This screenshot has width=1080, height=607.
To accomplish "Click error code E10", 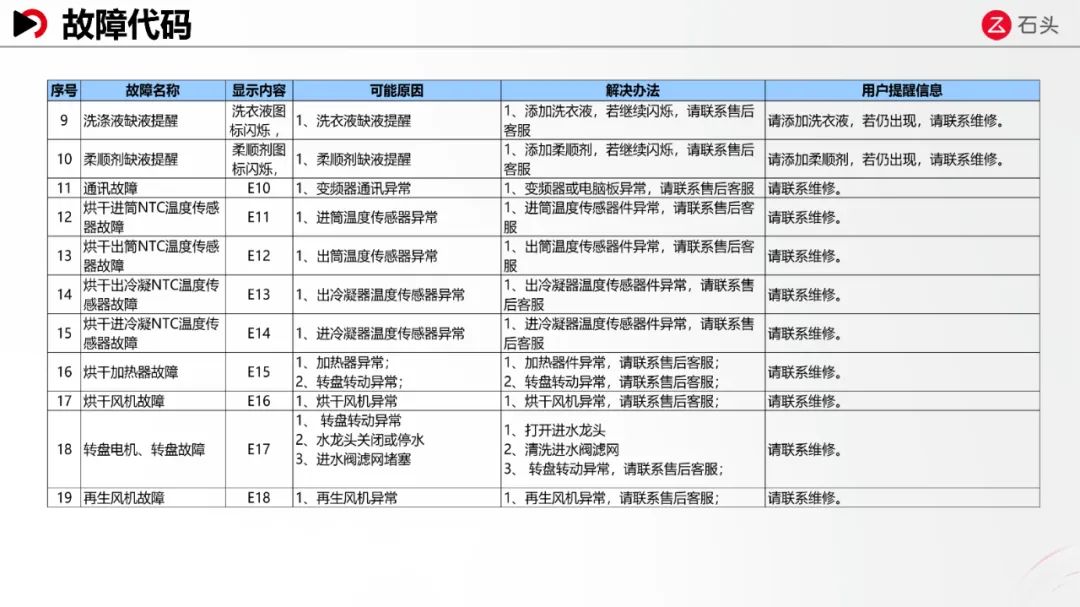I will coord(259,188).
